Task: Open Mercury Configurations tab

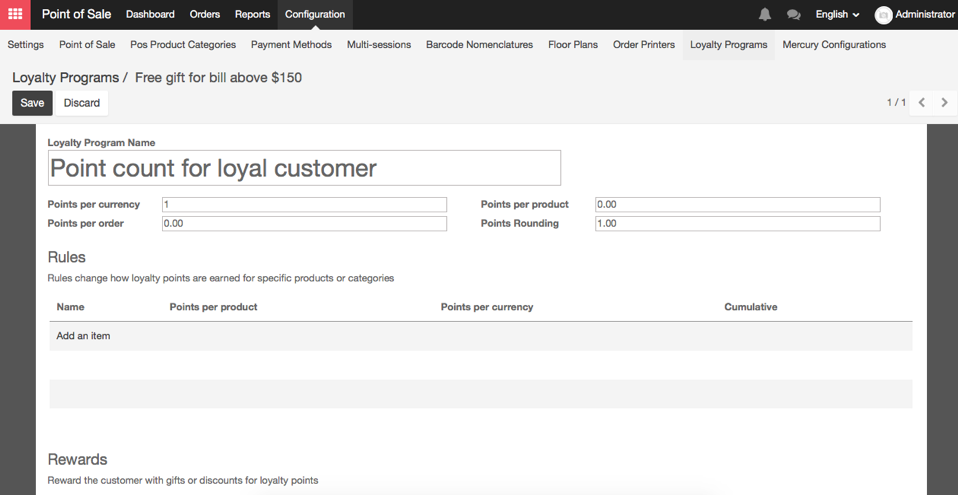Action: pos(834,45)
